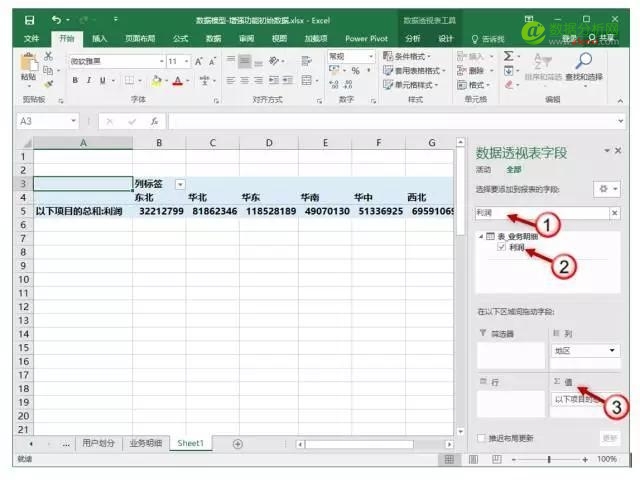Open PivotTable Analyze tab
This screenshot has width=640, height=480.
412,39
